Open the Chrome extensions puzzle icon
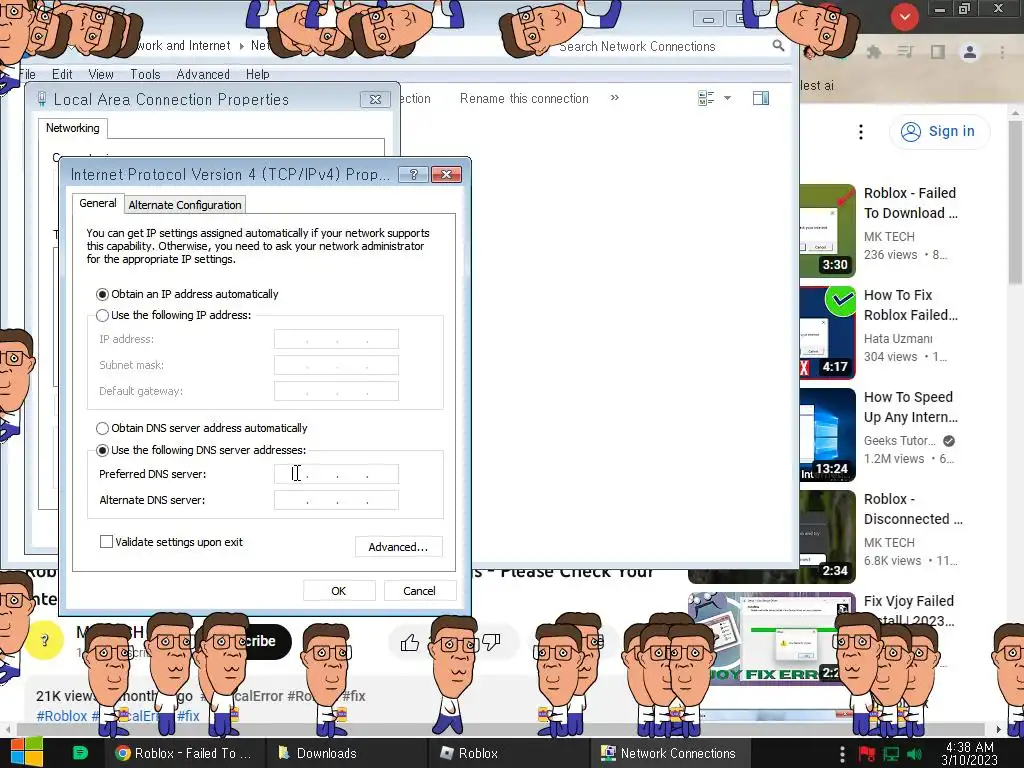Image resolution: width=1024 pixels, height=768 pixels. pyautogui.click(x=874, y=52)
